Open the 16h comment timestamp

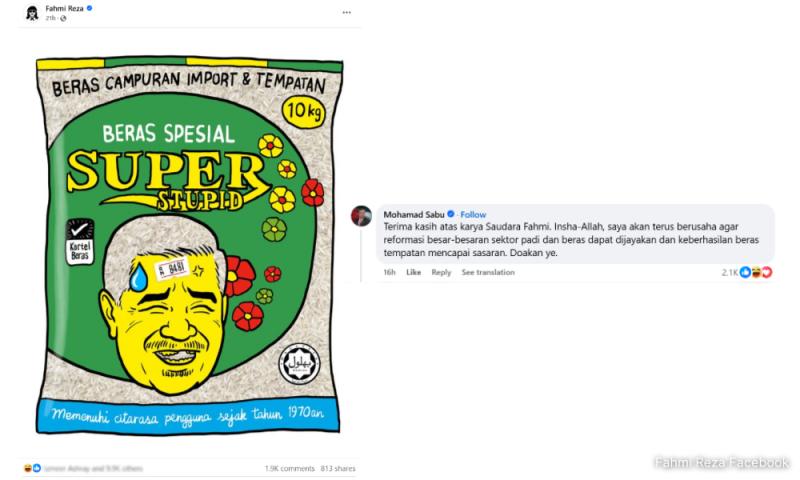click(389, 272)
